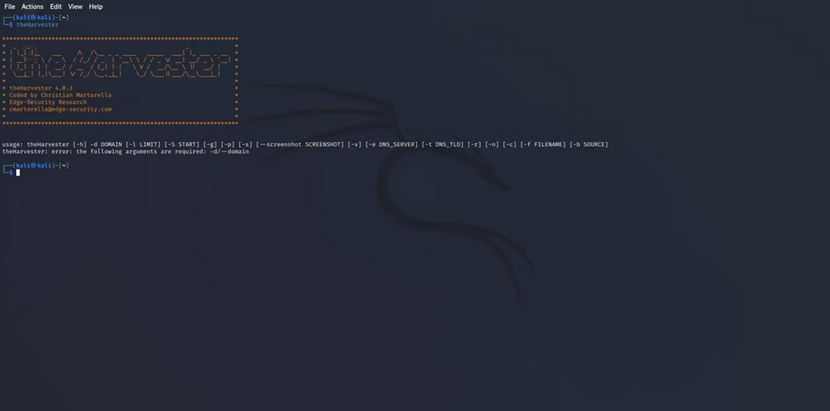Image resolution: width=830 pixels, height=411 pixels.
Task: Open the File menu
Action: [10, 7]
